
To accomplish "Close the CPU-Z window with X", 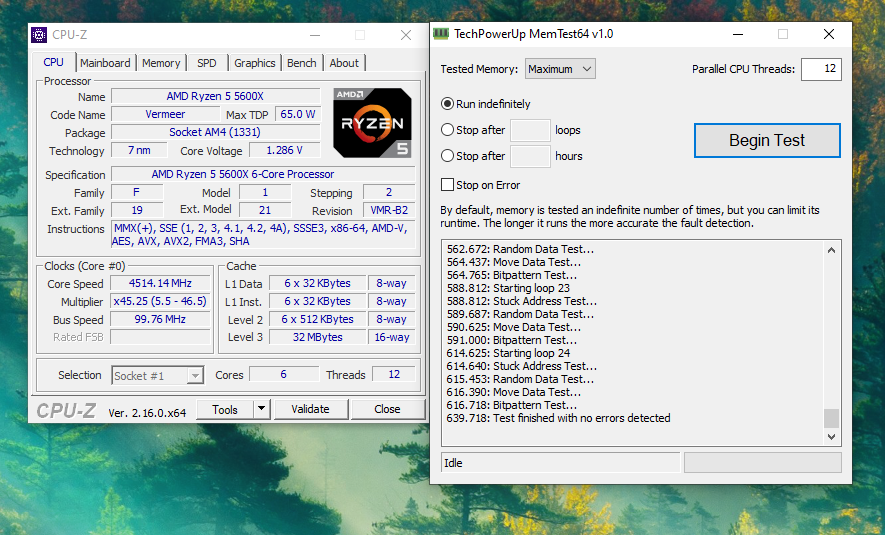I will (x=406, y=35).
